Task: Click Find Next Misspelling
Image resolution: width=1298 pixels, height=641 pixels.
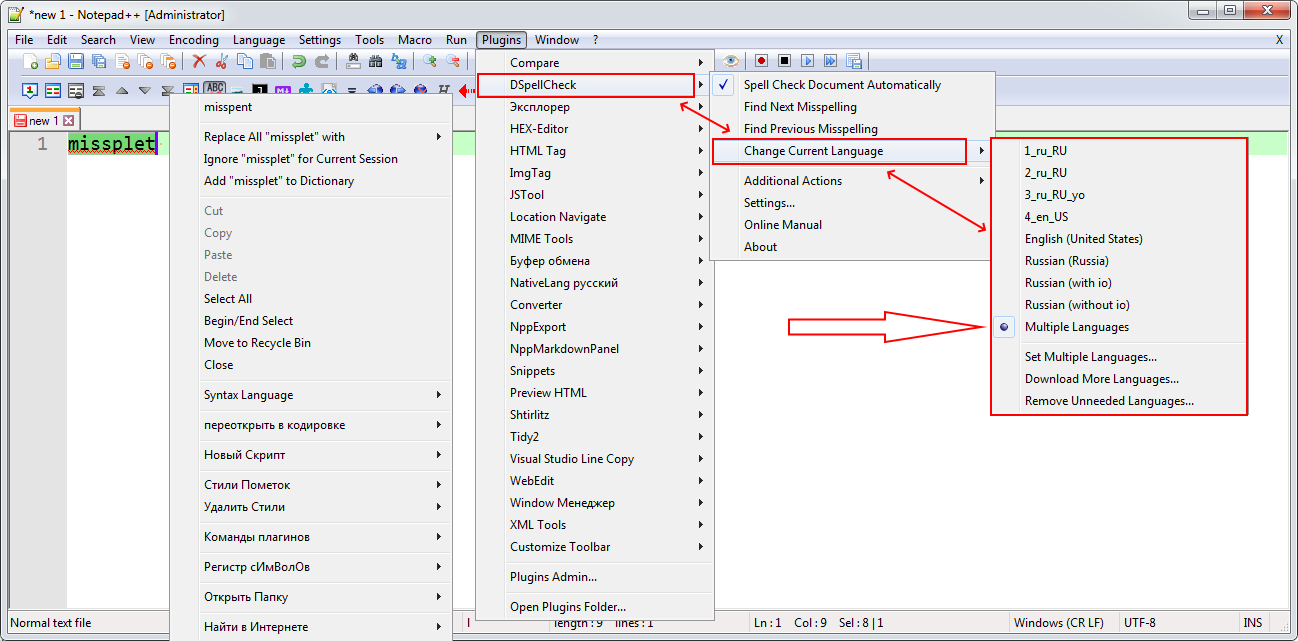Action: point(853,107)
